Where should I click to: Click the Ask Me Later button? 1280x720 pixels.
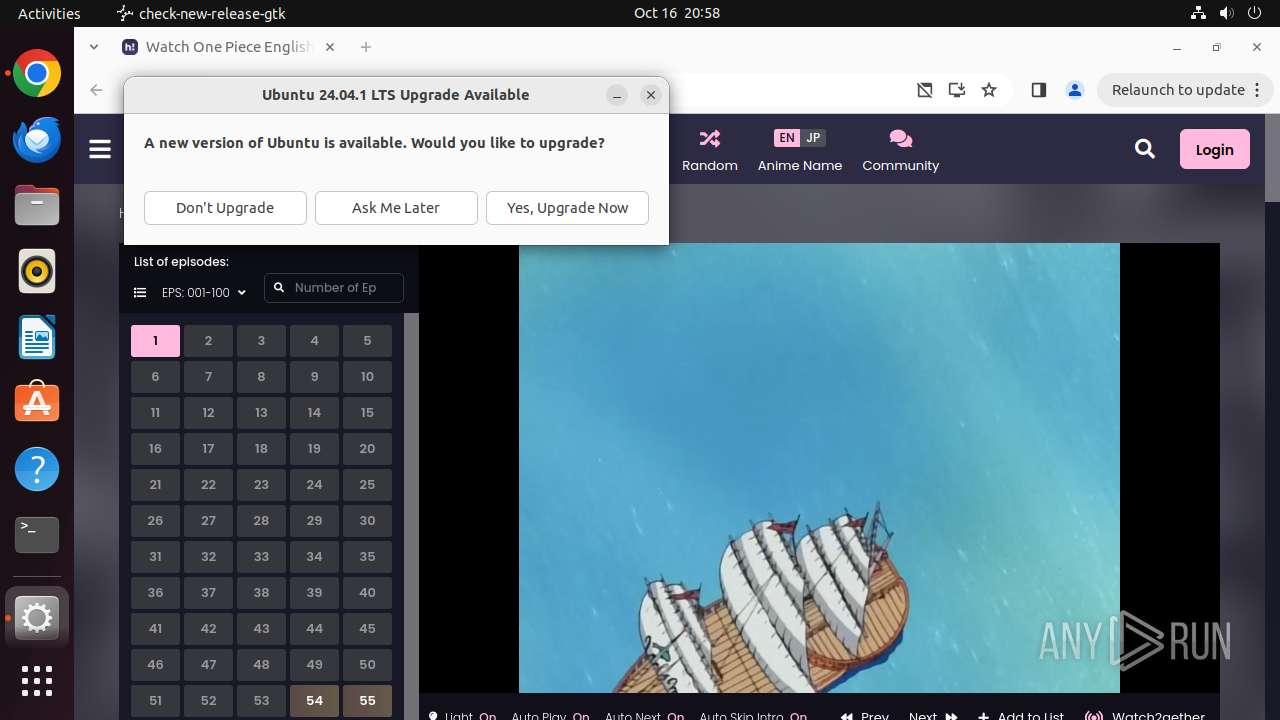click(396, 208)
